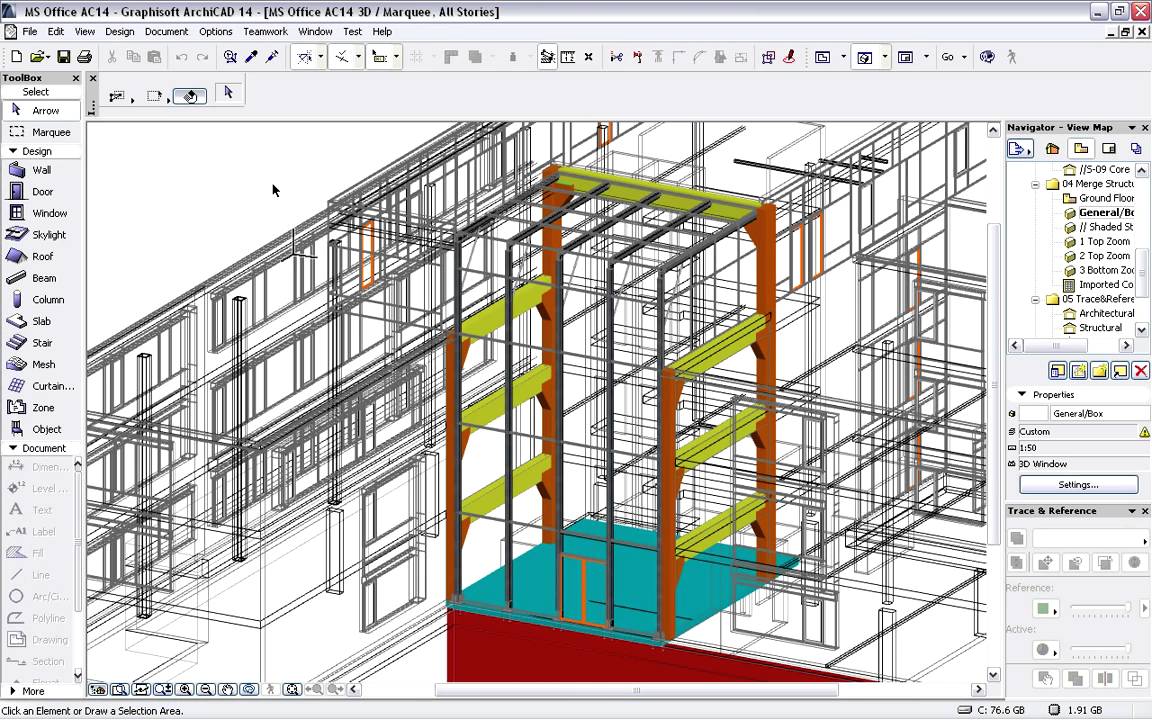The image size is (1152, 720).
Task: Activate the Slab tool
Action: pyautogui.click(x=42, y=321)
